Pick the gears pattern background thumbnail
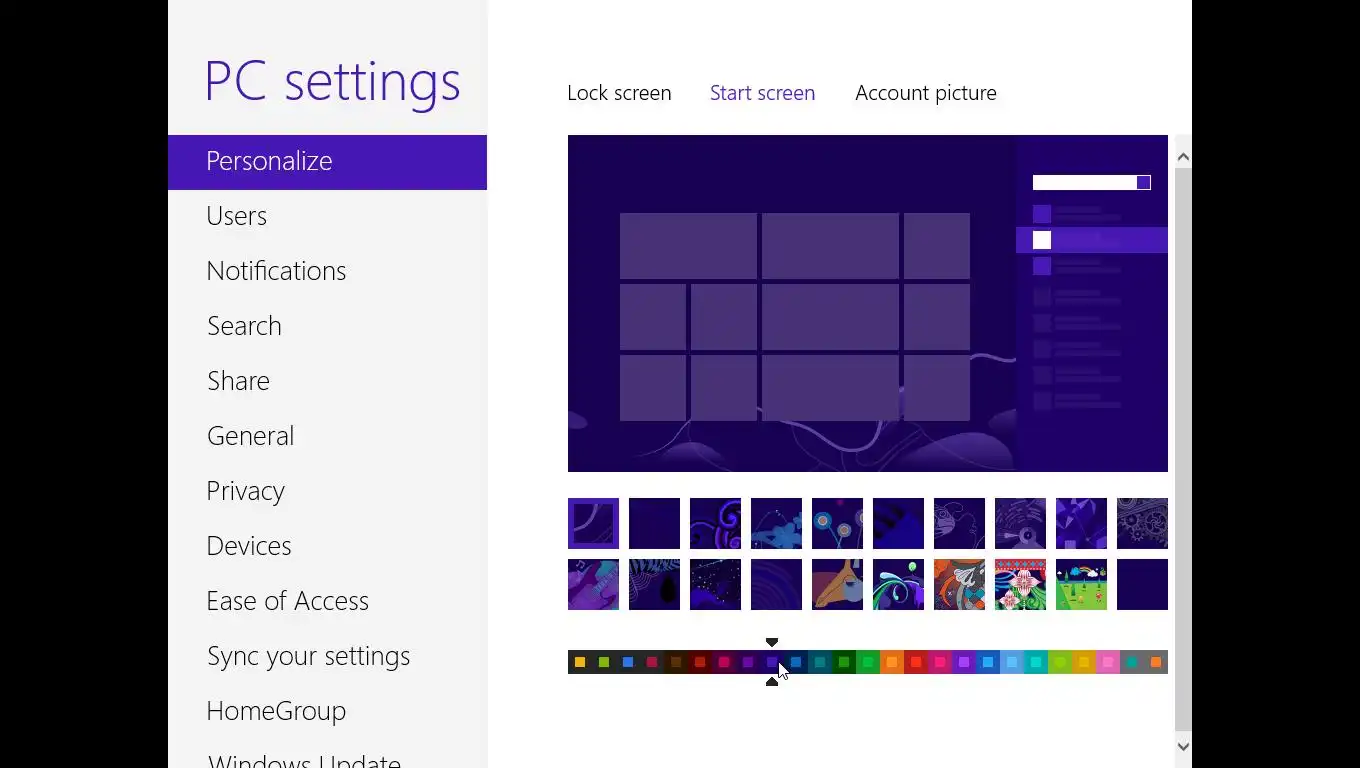The height and width of the screenshot is (768, 1360). click(x=1142, y=523)
